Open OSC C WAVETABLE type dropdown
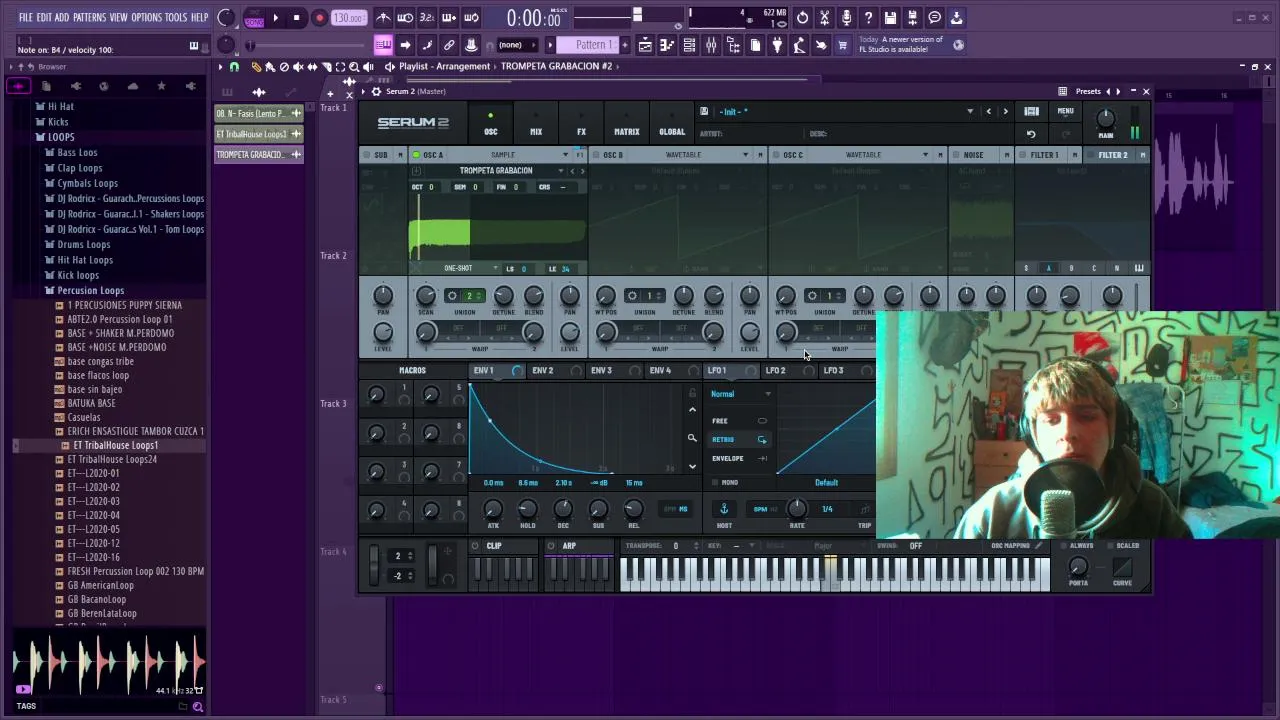Image resolution: width=1280 pixels, height=720 pixels. point(925,155)
